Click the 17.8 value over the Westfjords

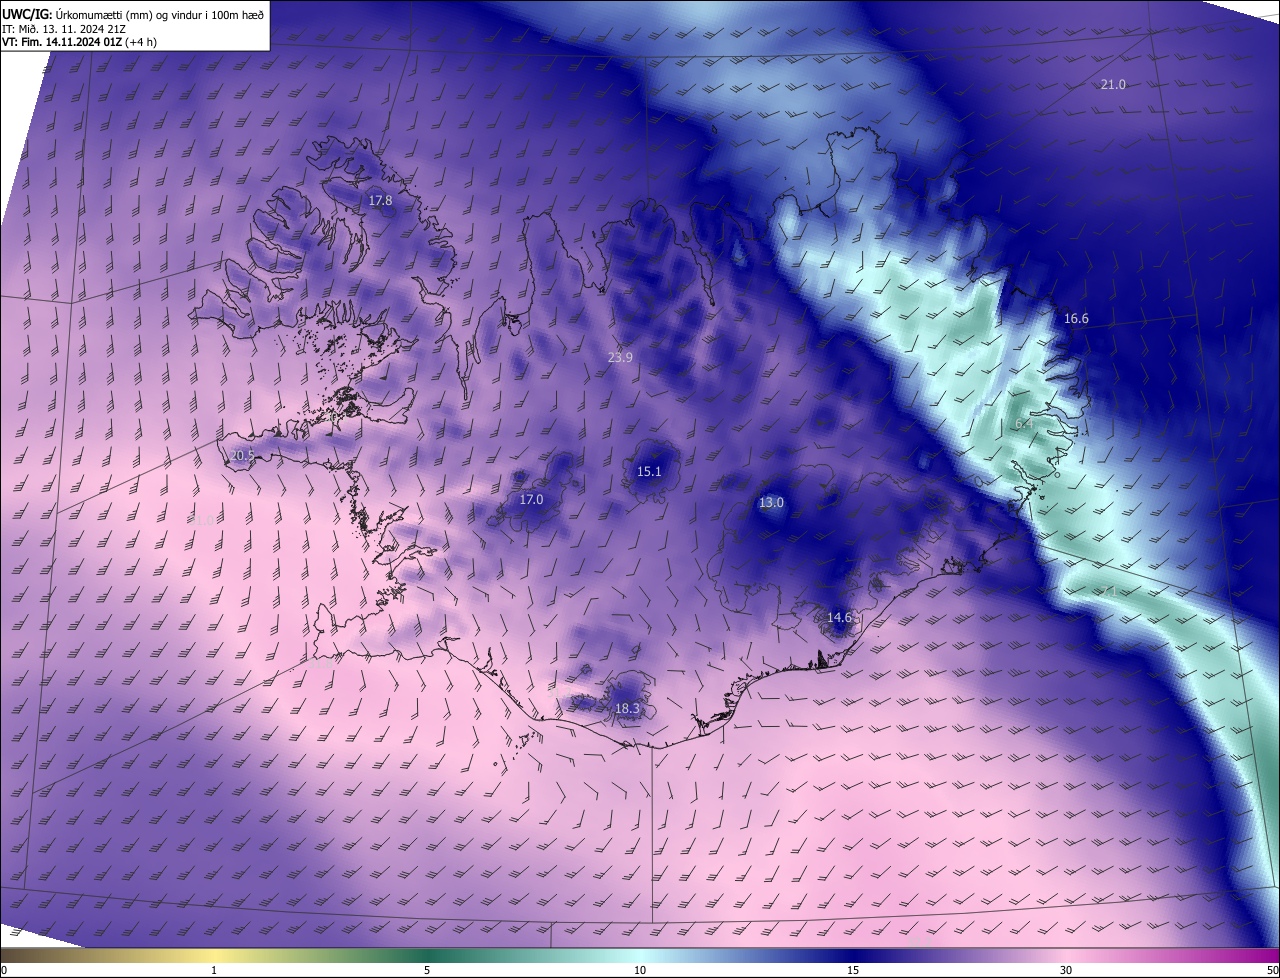[380, 201]
